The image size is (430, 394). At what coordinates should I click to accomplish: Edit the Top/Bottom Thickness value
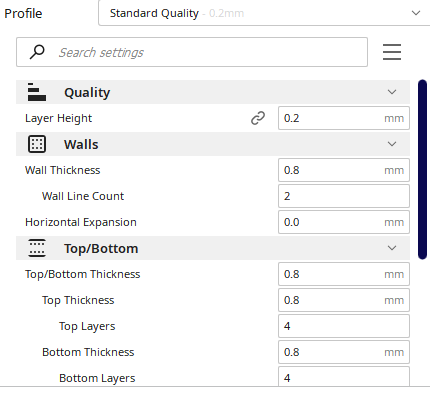(344, 274)
